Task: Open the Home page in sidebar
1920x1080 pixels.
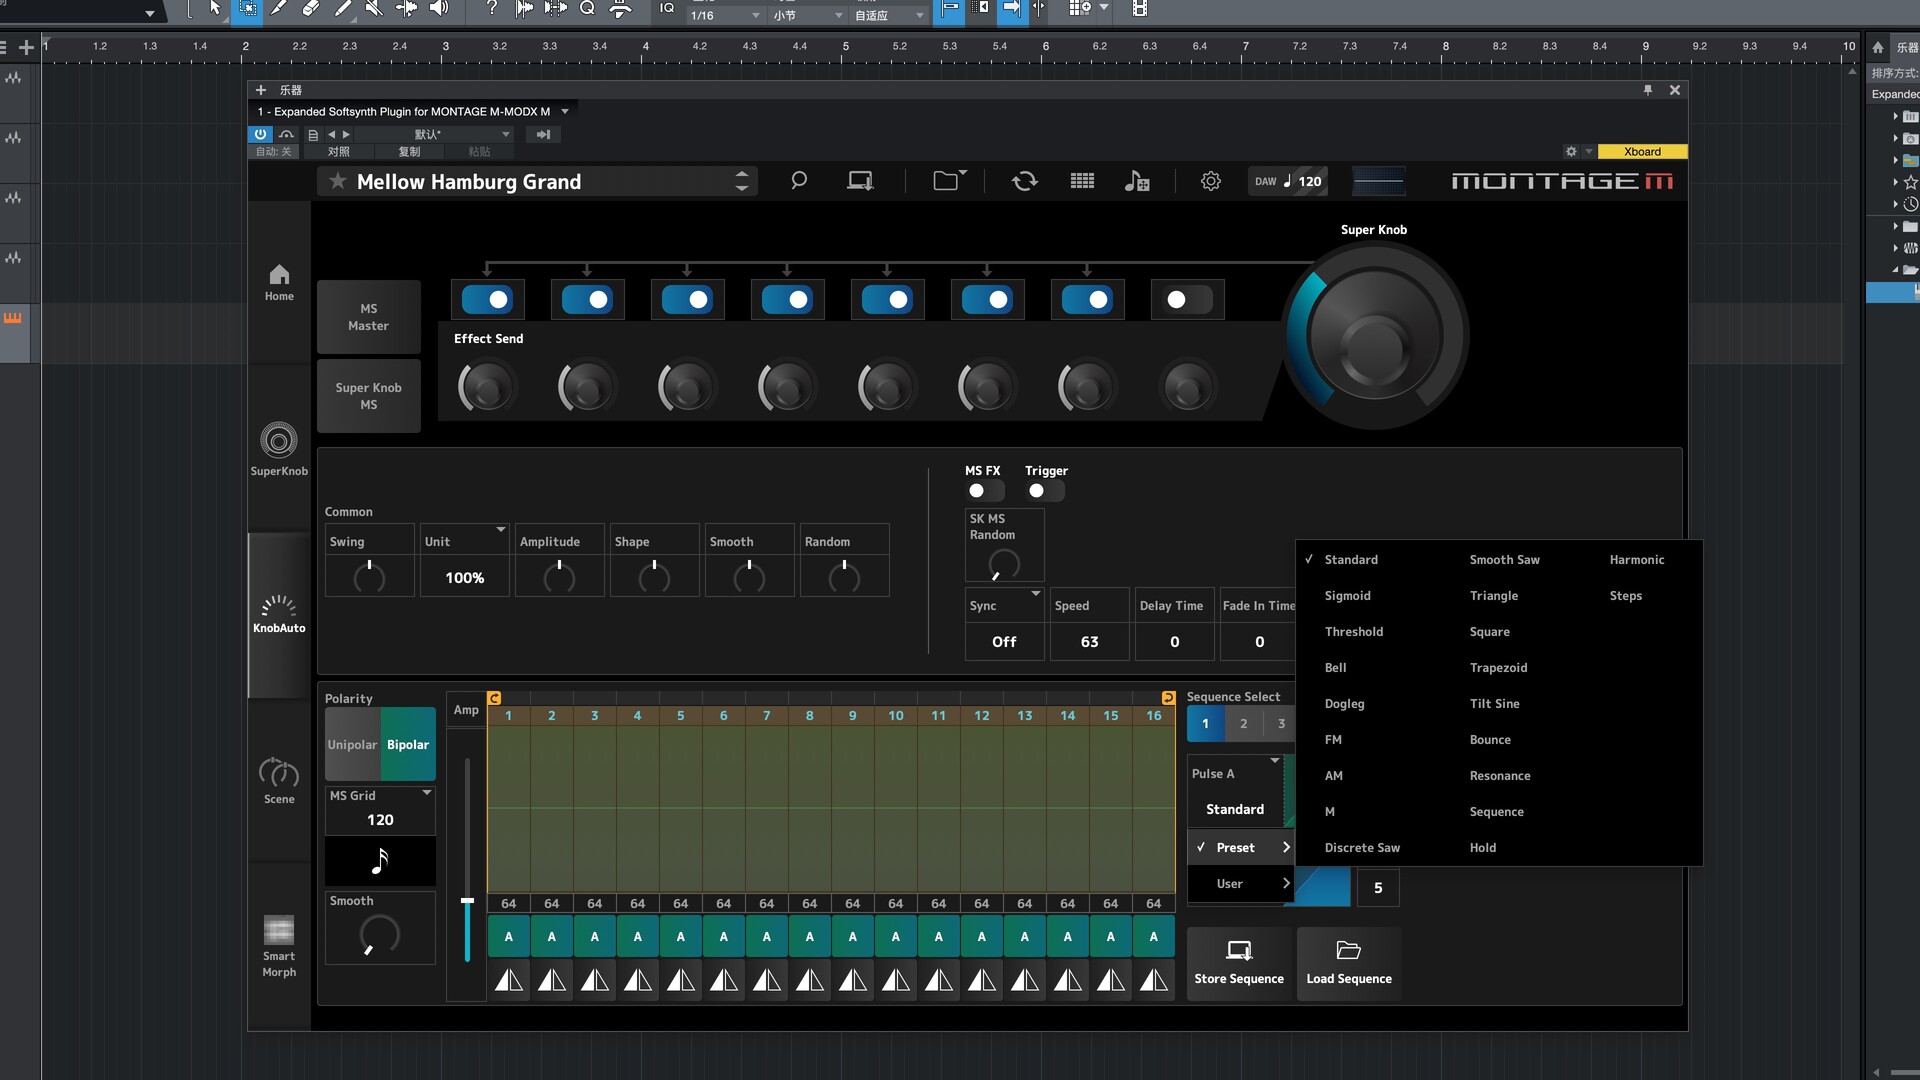Action: click(x=279, y=282)
